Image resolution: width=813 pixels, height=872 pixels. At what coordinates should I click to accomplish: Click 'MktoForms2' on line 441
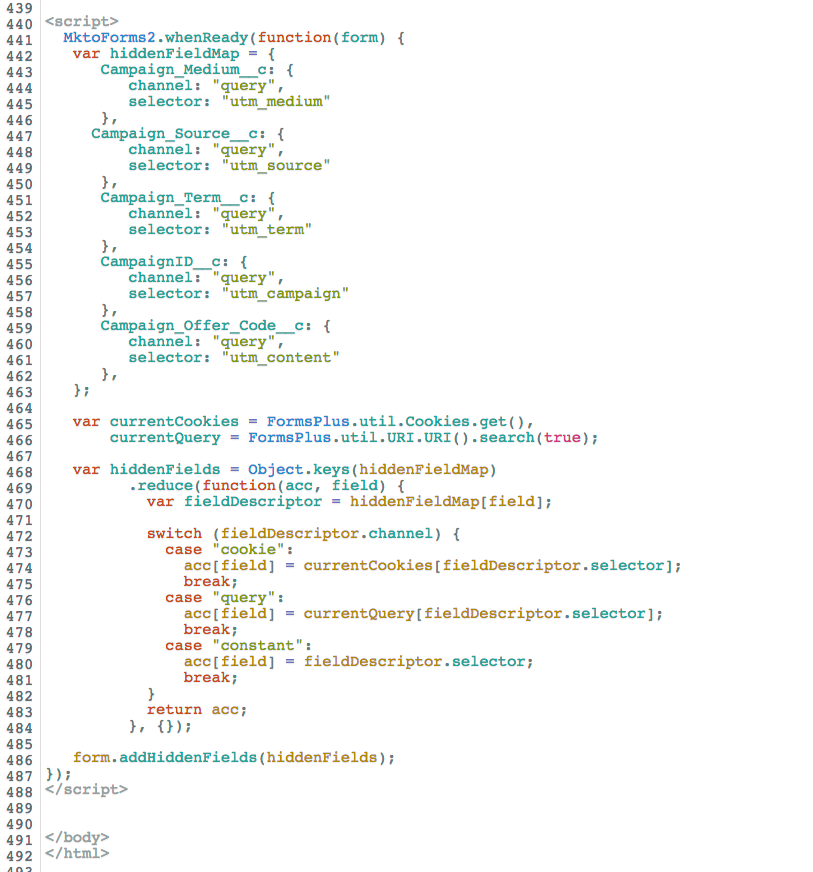[x=110, y=38]
